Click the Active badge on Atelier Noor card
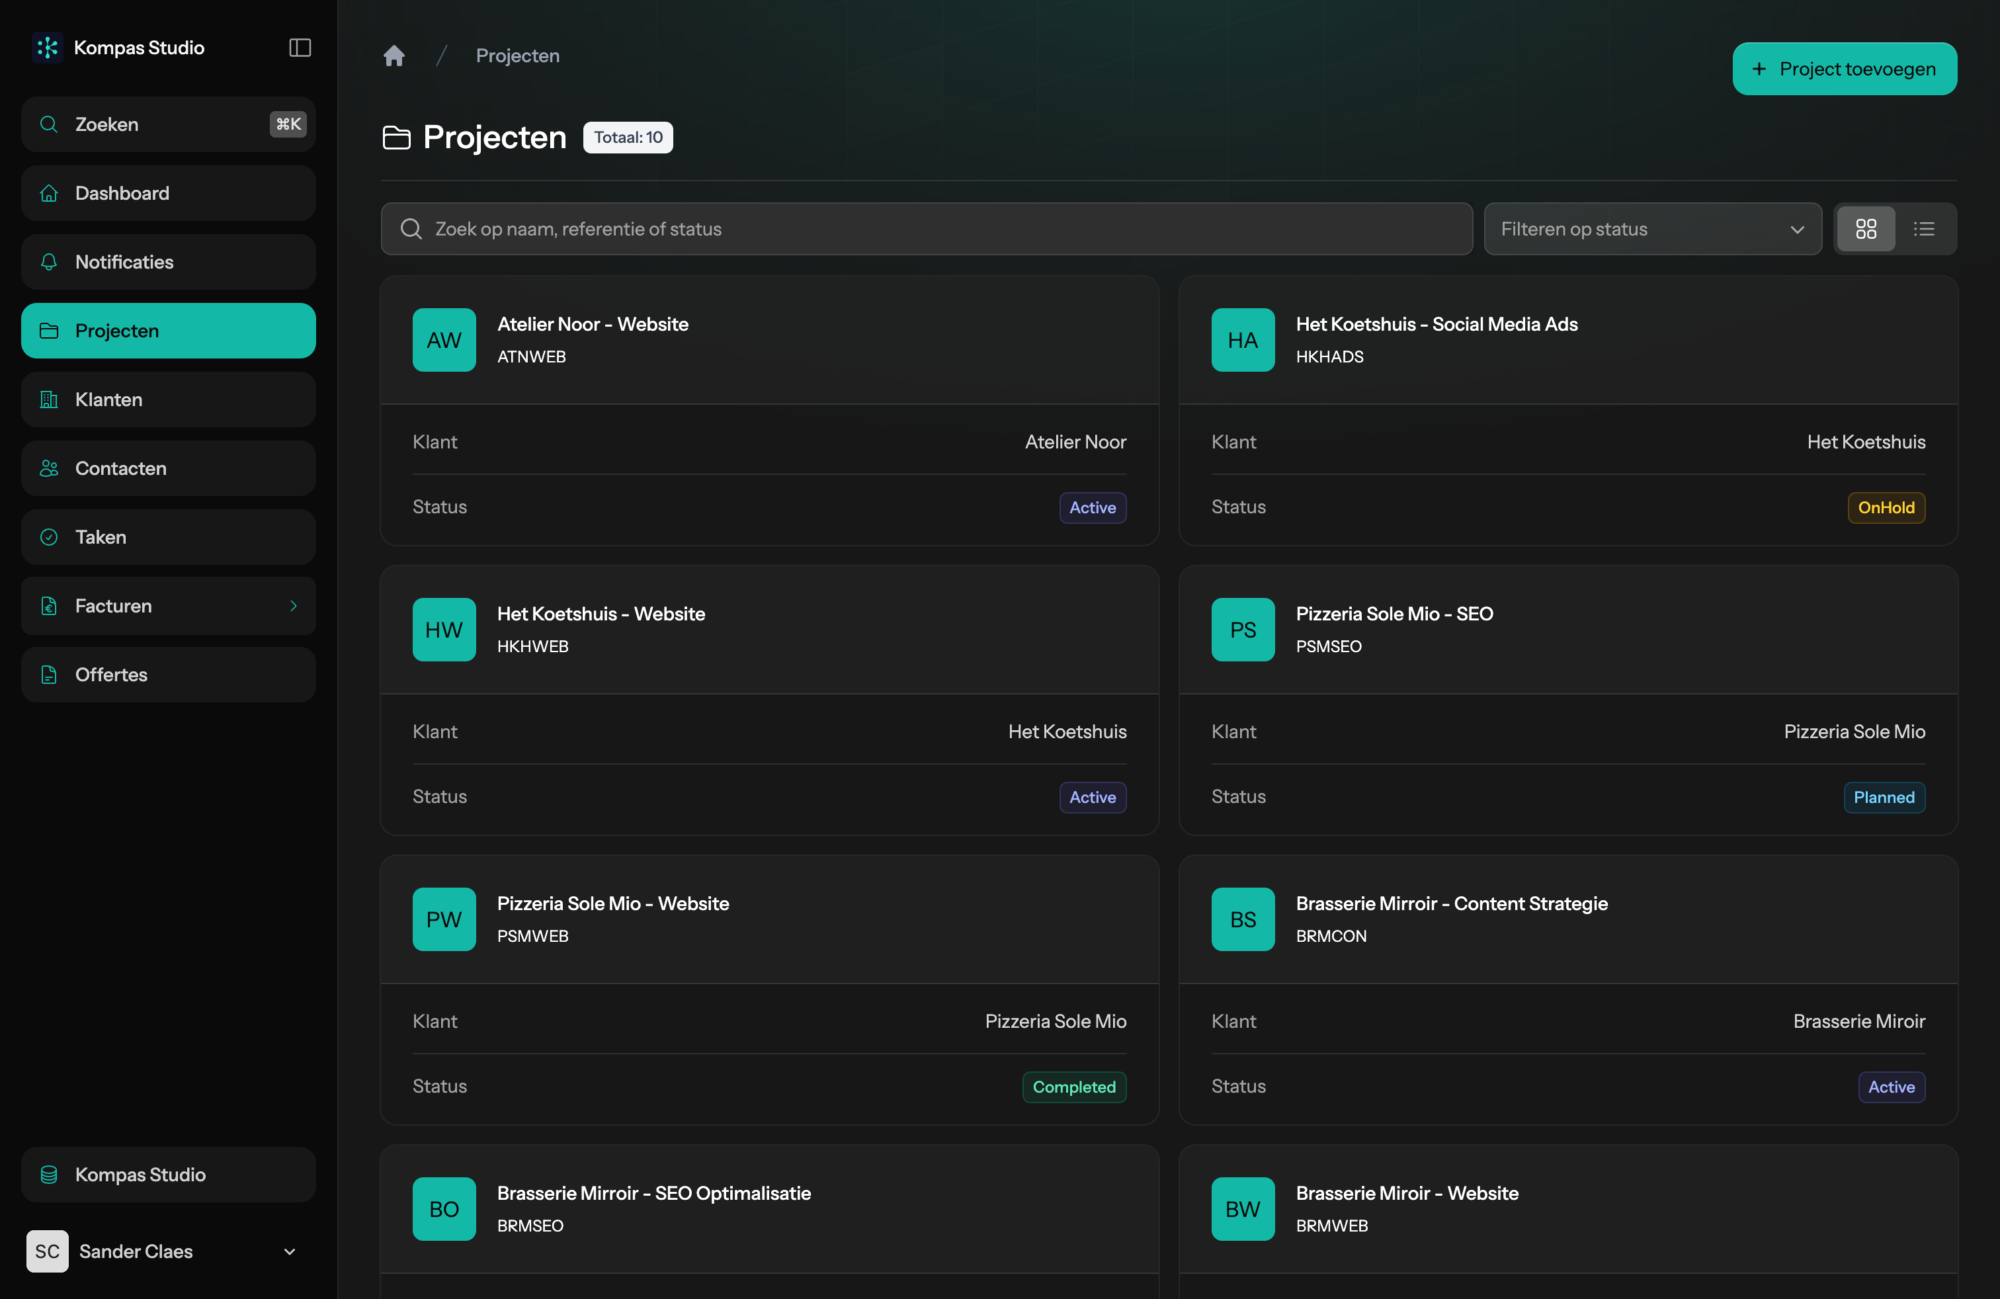The height and width of the screenshot is (1299, 2000). [x=1092, y=508]
